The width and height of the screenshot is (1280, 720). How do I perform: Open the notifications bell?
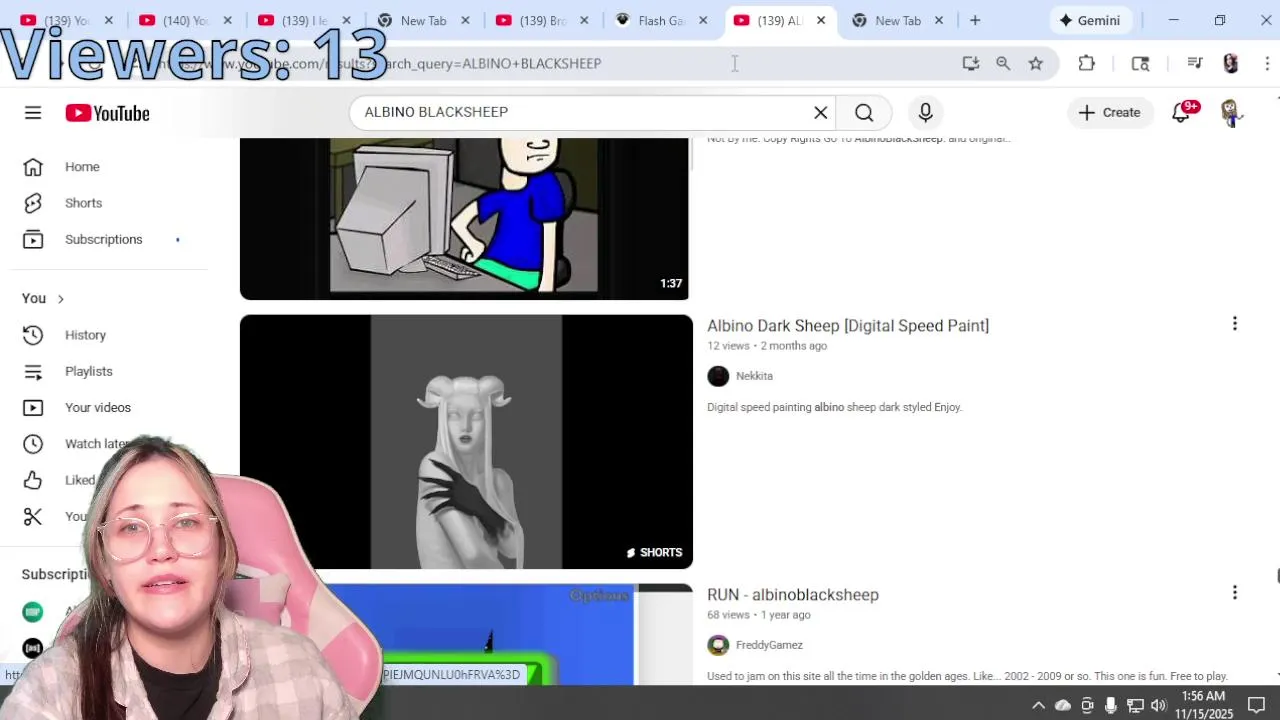click(x=1181, y=113)
